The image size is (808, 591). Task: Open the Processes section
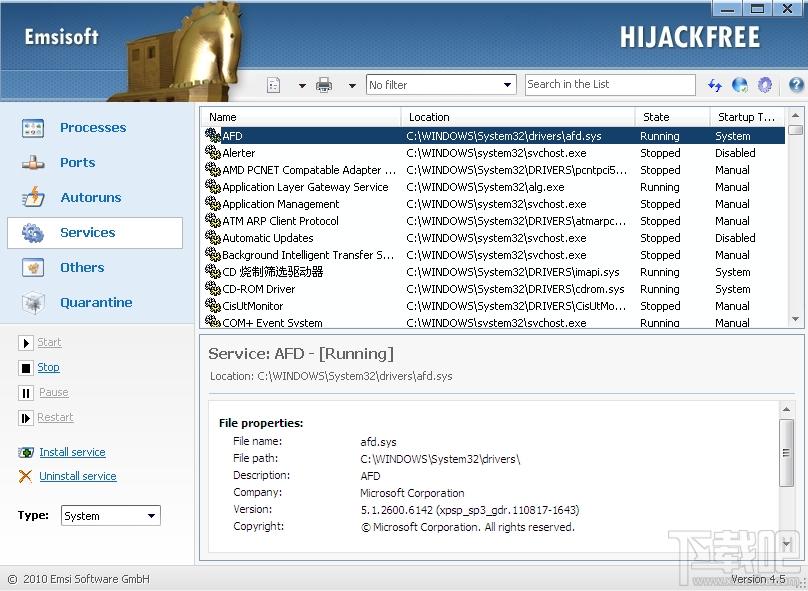tap(93, 127)
